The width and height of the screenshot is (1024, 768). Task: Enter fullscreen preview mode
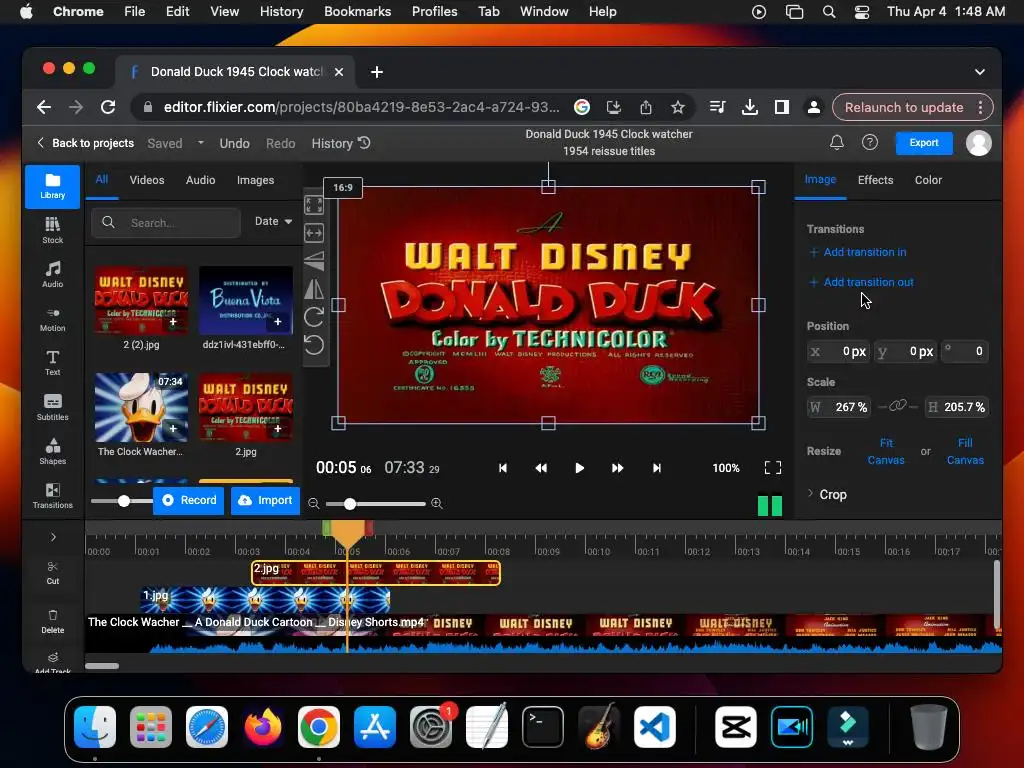[x=773, y=468]
